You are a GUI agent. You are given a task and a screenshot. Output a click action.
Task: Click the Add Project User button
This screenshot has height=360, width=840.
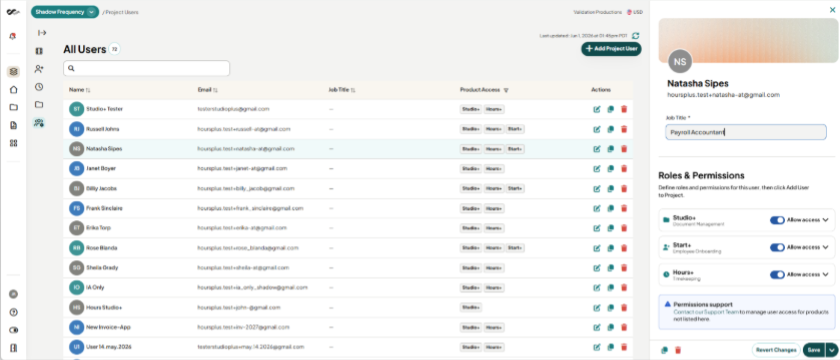click(611, 49)
